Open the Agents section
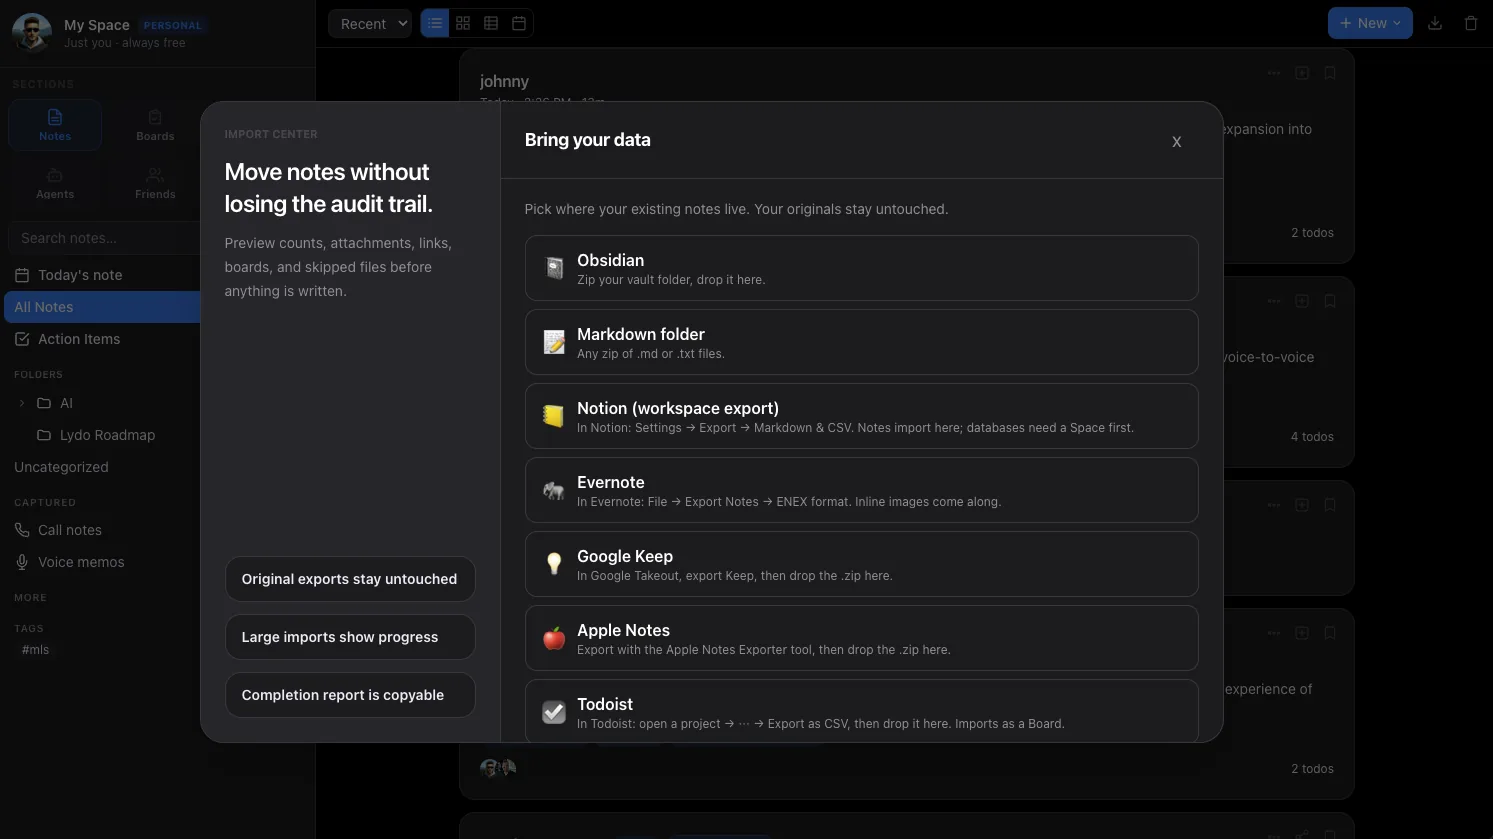The image size is (1493, 839). coord(55,183)
